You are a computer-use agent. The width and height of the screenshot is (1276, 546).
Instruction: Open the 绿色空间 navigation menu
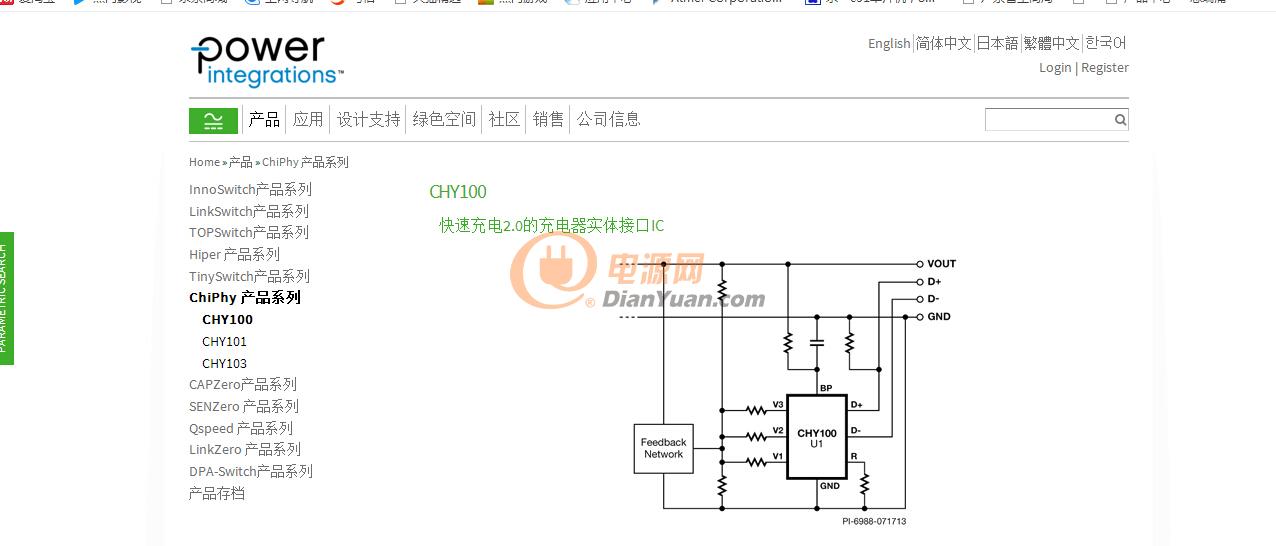pos(444,120)
